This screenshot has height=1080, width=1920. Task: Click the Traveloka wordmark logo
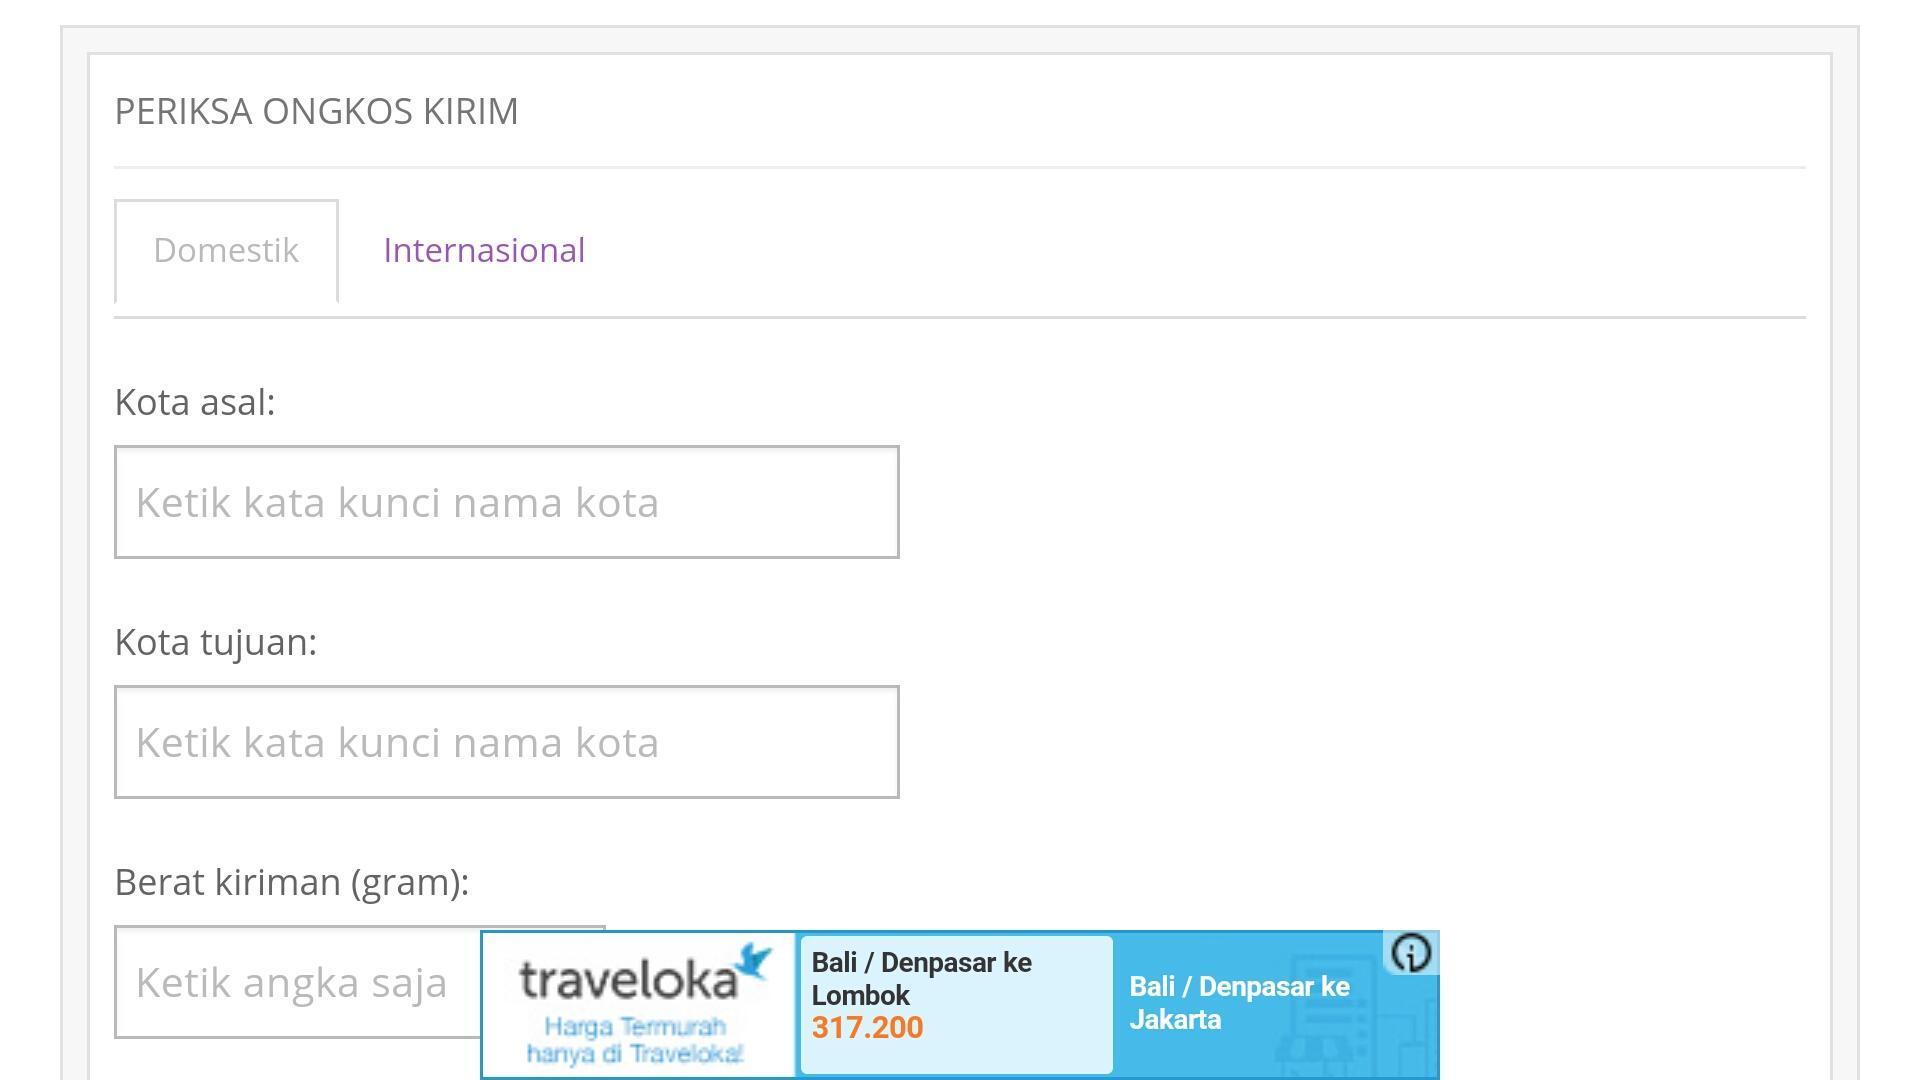(x=628, y=981)
